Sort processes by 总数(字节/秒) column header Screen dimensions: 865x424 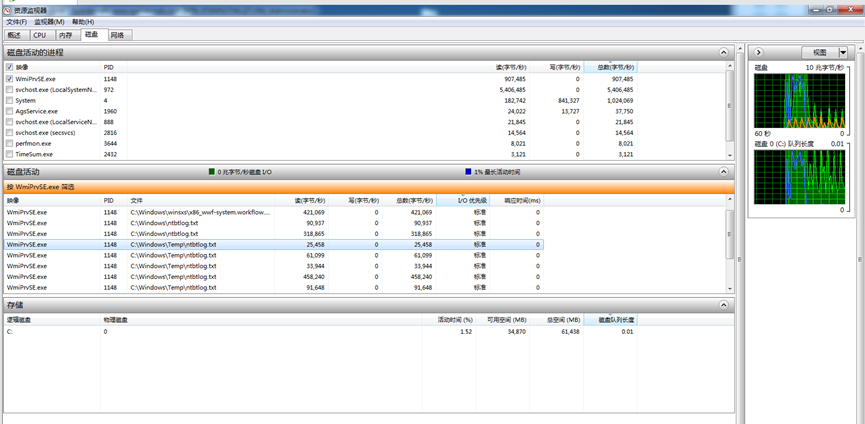[x=610, y=67]
